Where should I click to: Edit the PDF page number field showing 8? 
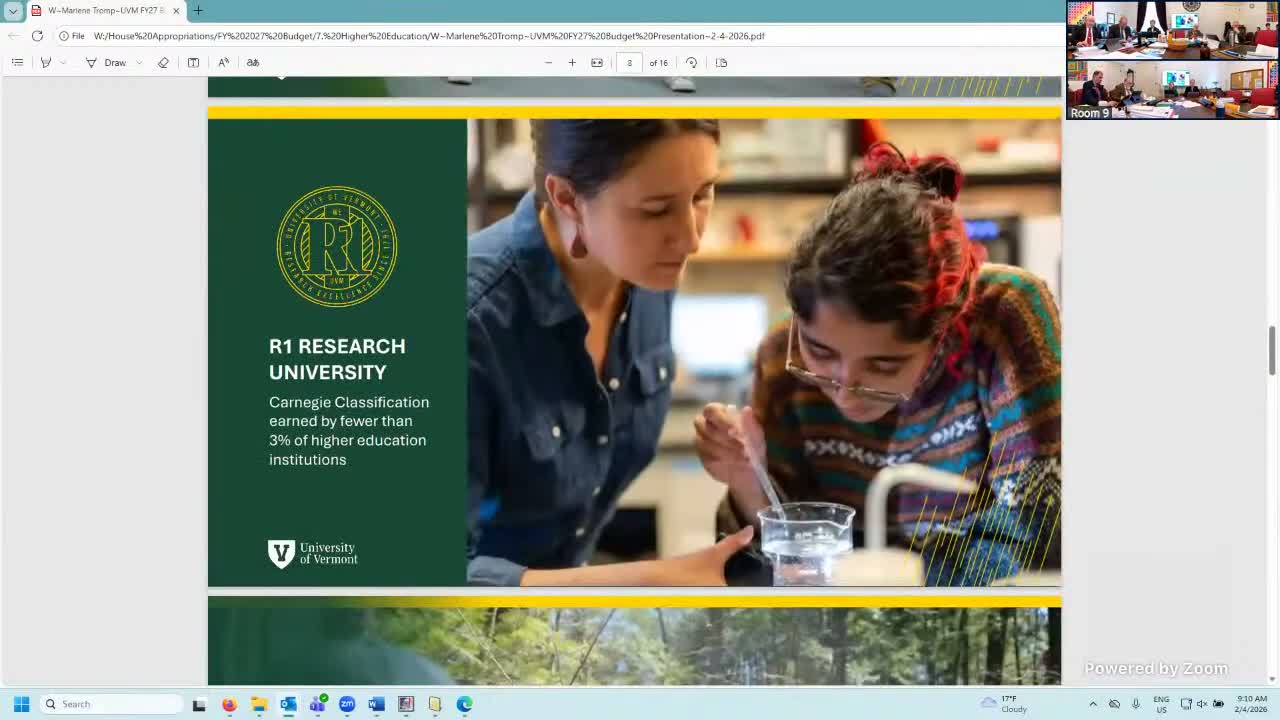(628, 62)
